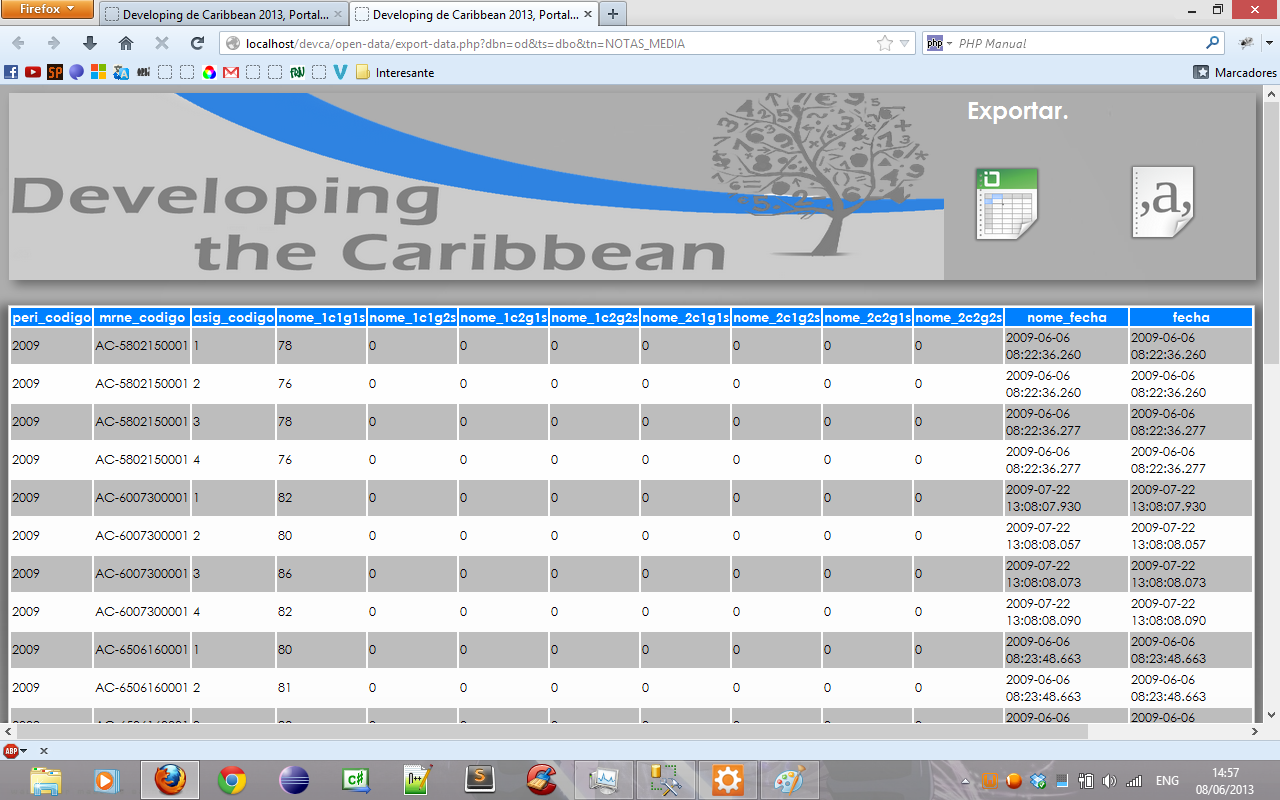Open the orange gear taskbar app
This screenshot has width=1280, height=800.
pos(728,779)
